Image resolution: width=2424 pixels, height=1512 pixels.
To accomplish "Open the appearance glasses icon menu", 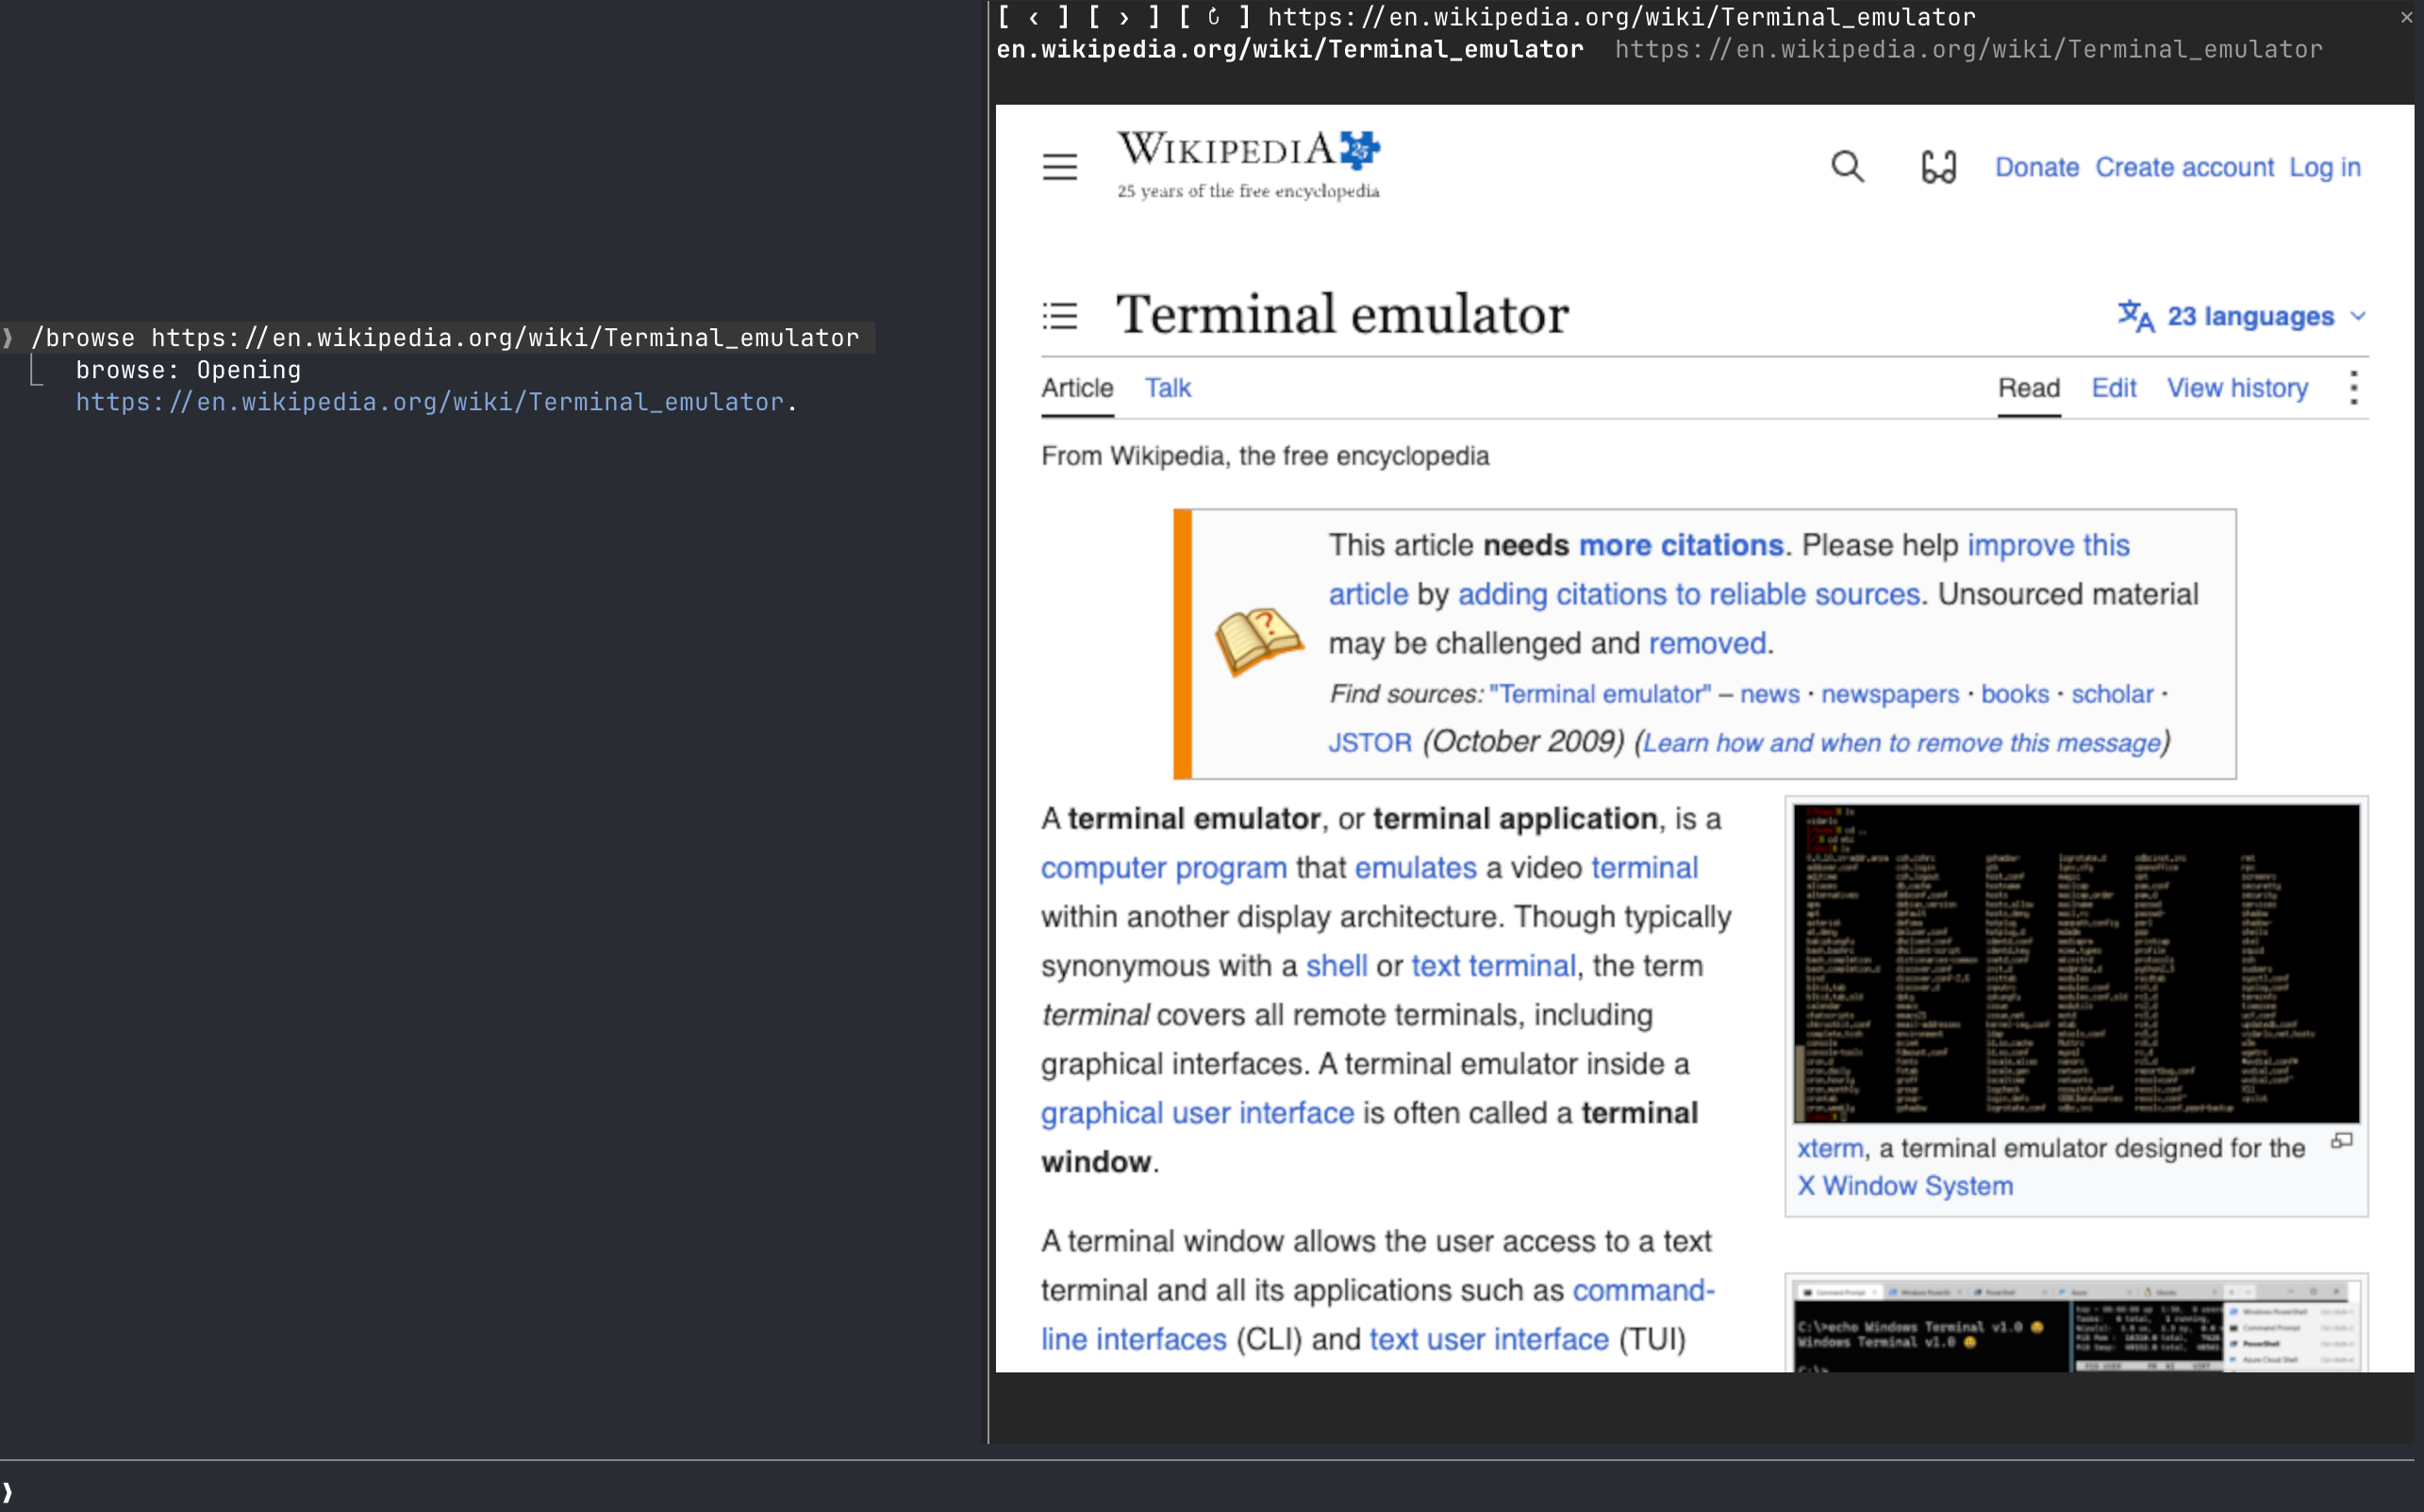I will click(1938, 167).
